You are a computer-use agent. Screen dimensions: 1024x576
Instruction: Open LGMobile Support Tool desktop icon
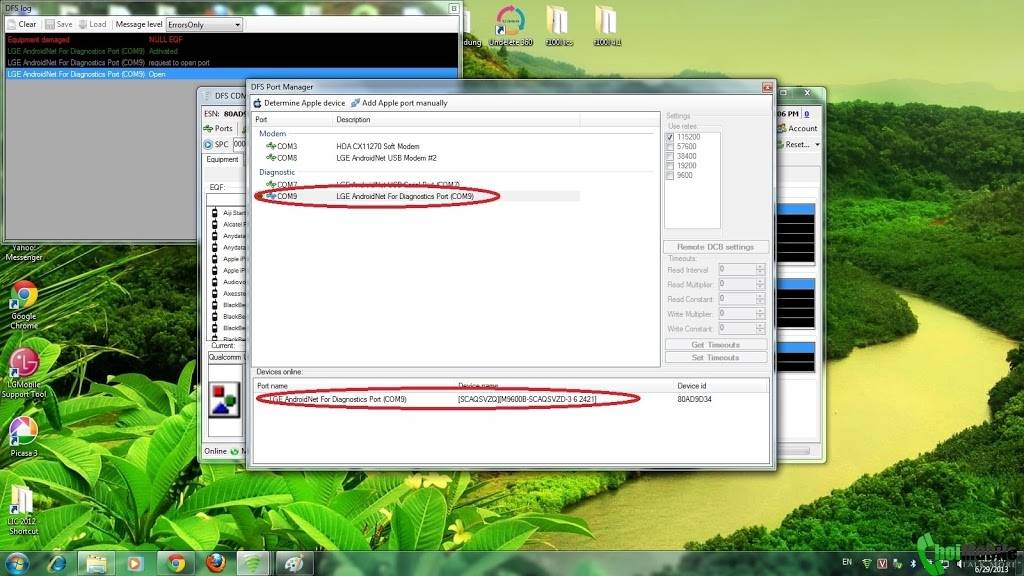click(24, 373)
